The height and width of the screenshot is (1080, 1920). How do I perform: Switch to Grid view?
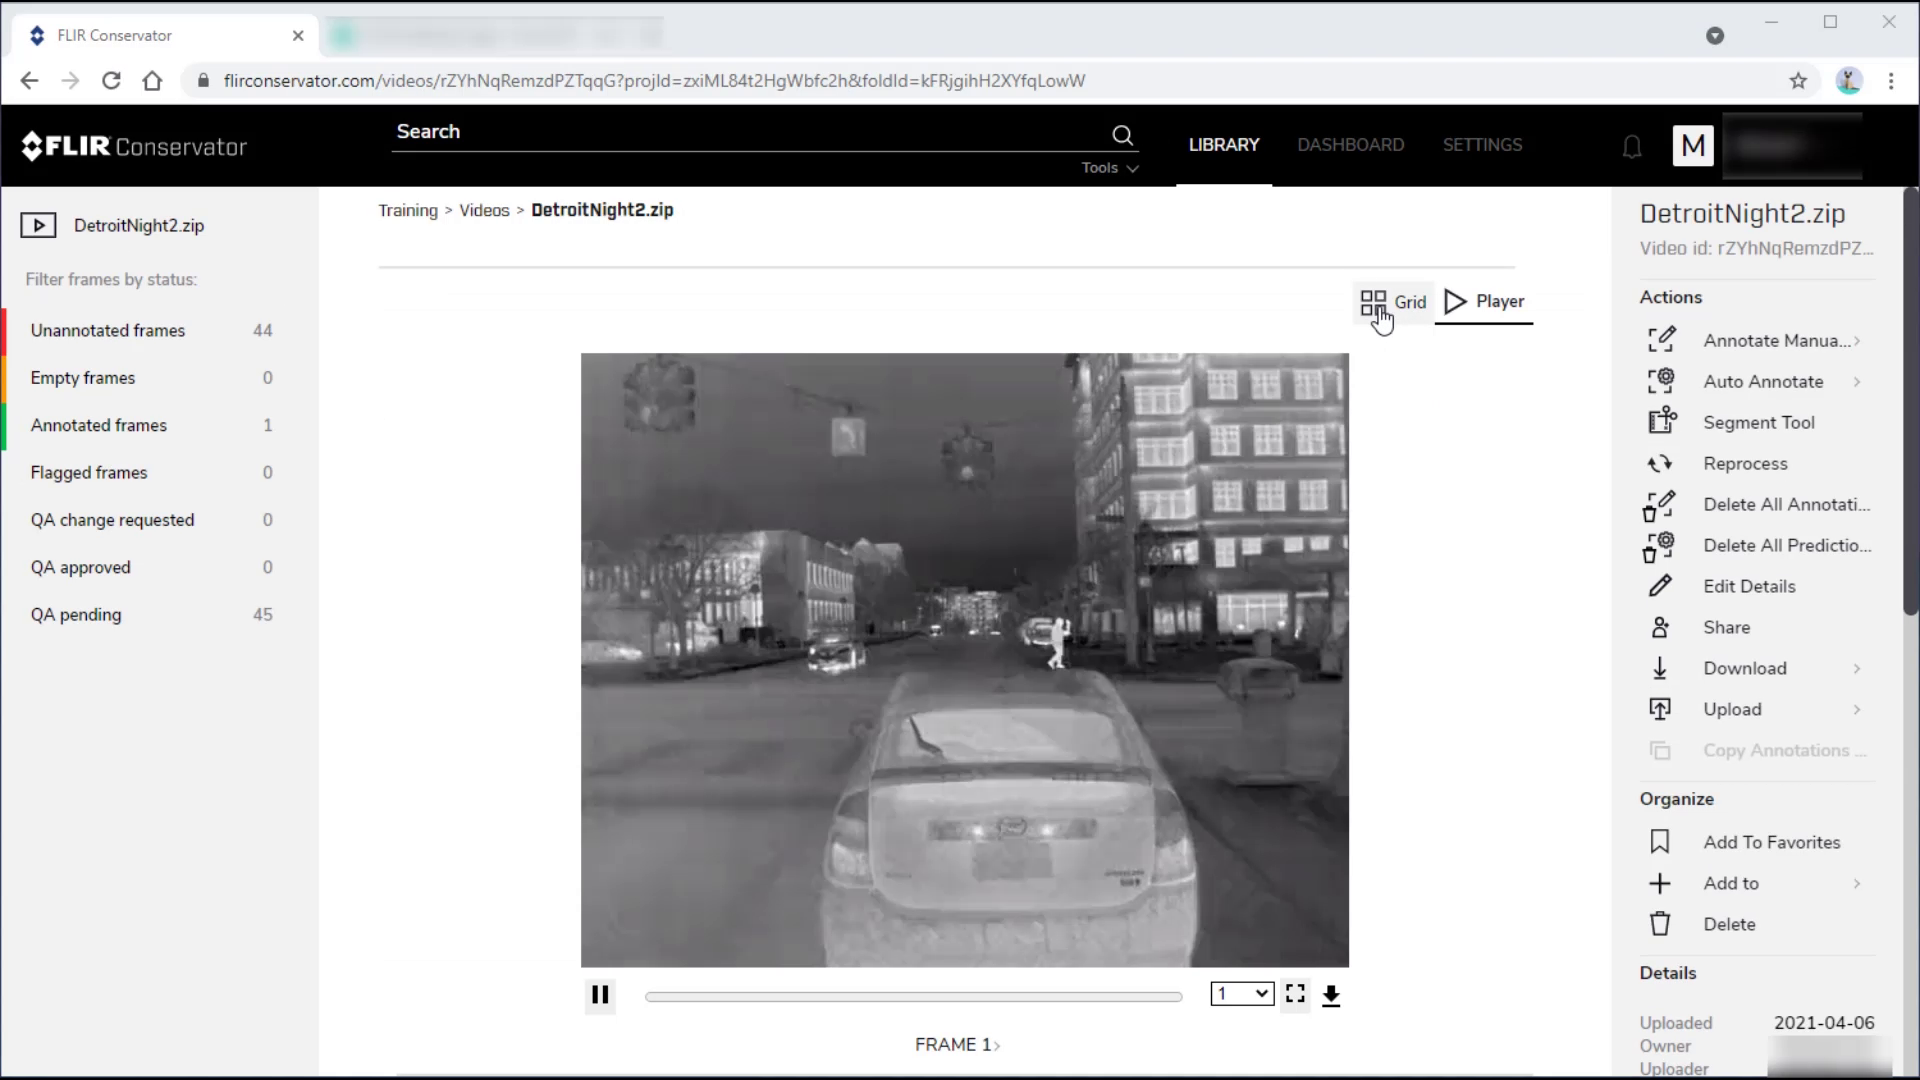pyautogui.click(x=1394, y=301)
